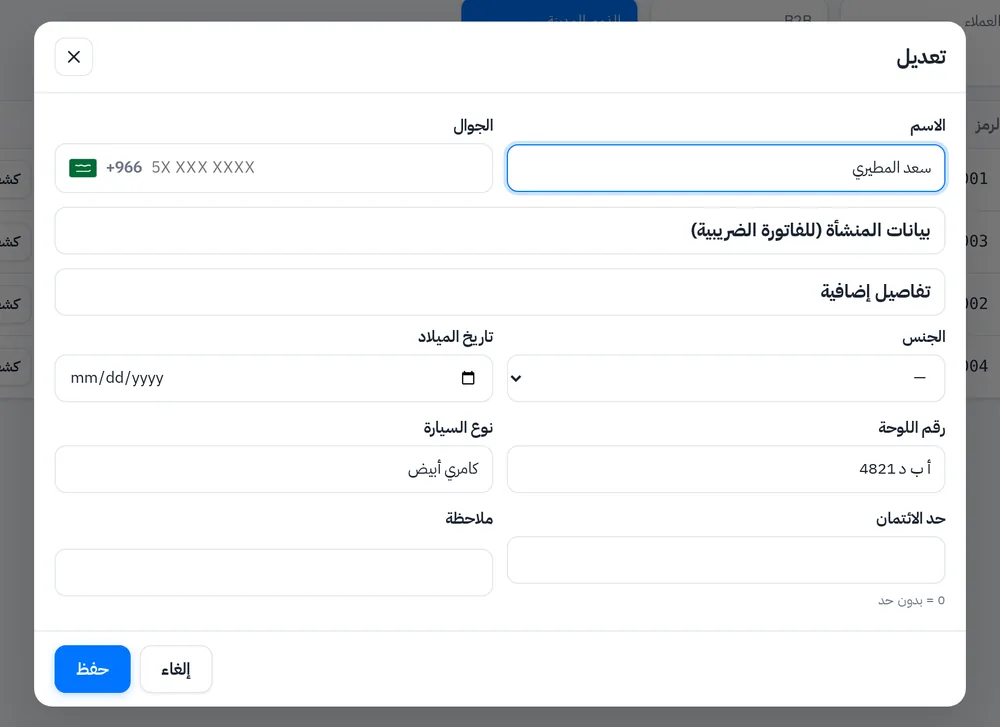
Task: Click the الجنس label
Action: pyautogui.click(x=923, y=337)
